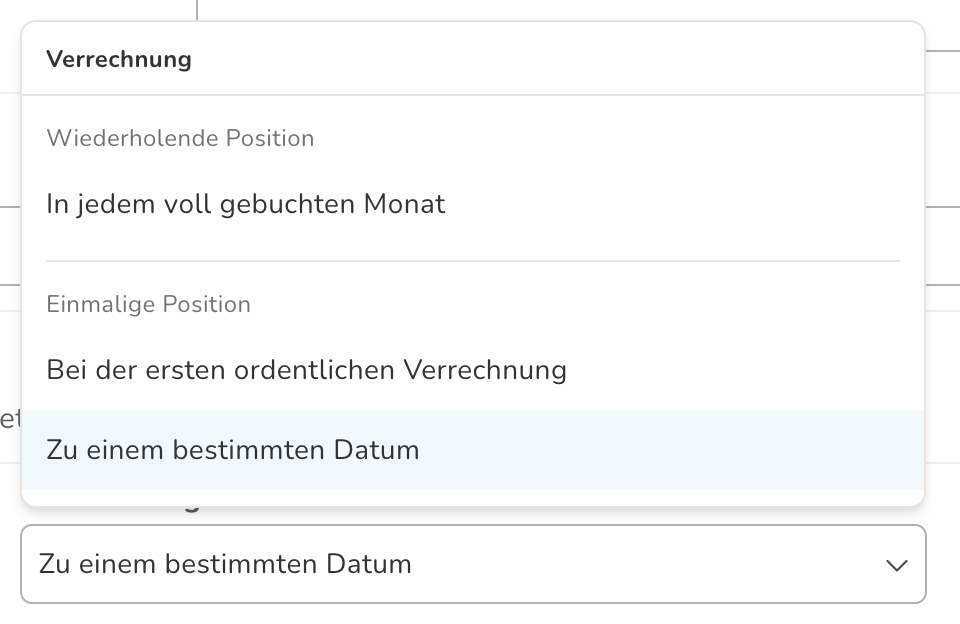Click the 'Wiederholende Position' group label
Screen dimensions: 960x624
[x=180, y=138]
